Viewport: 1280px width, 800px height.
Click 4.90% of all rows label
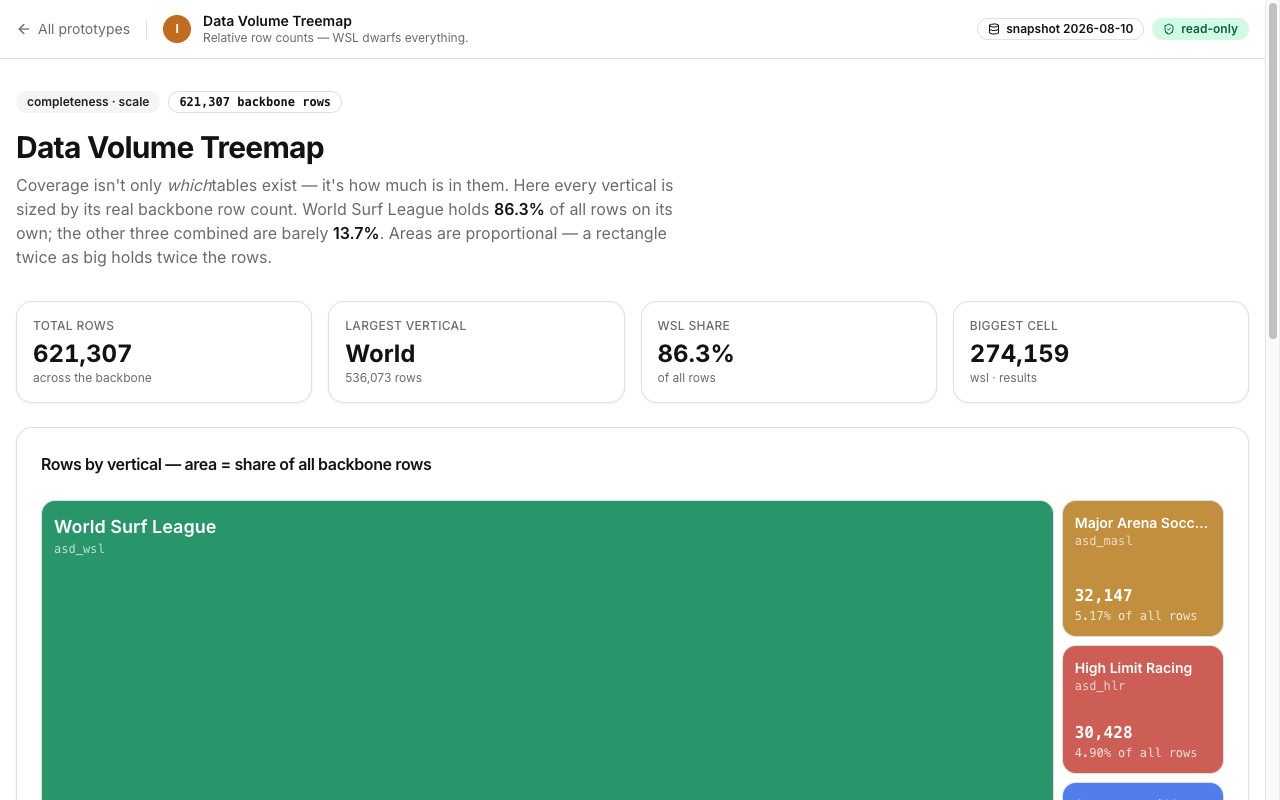[1136, 753]
